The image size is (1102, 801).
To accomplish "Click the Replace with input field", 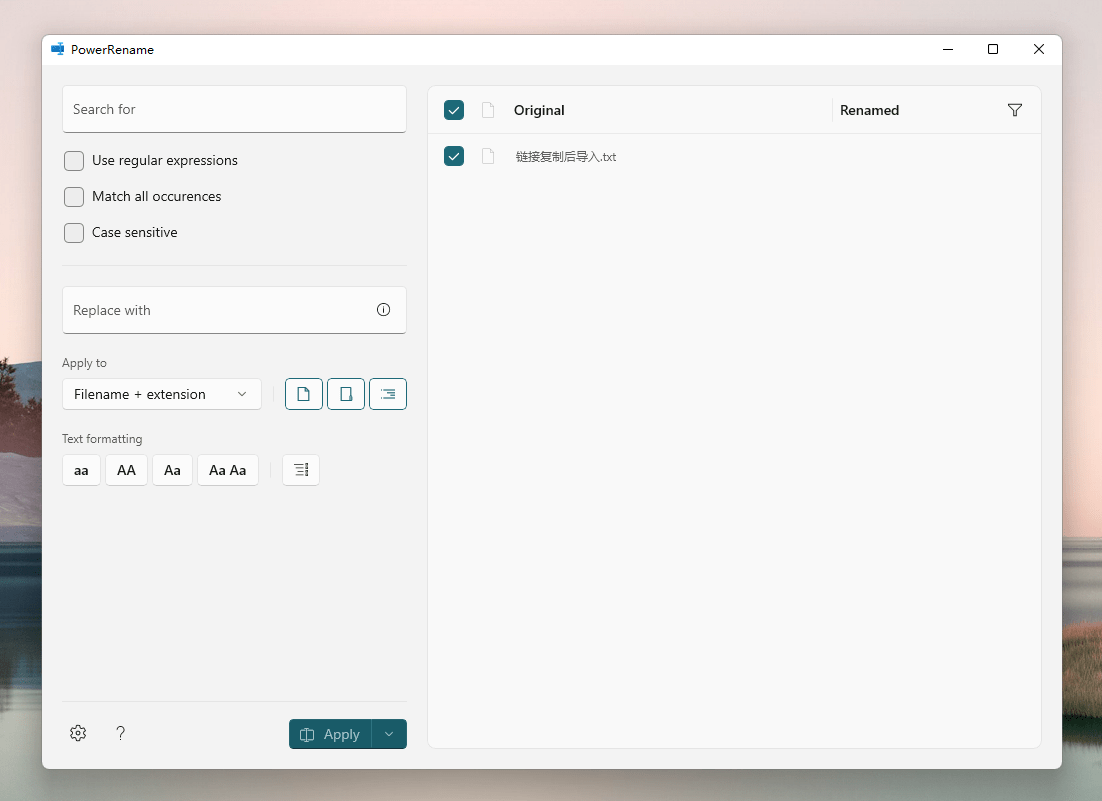I will [x=234, y=310].
